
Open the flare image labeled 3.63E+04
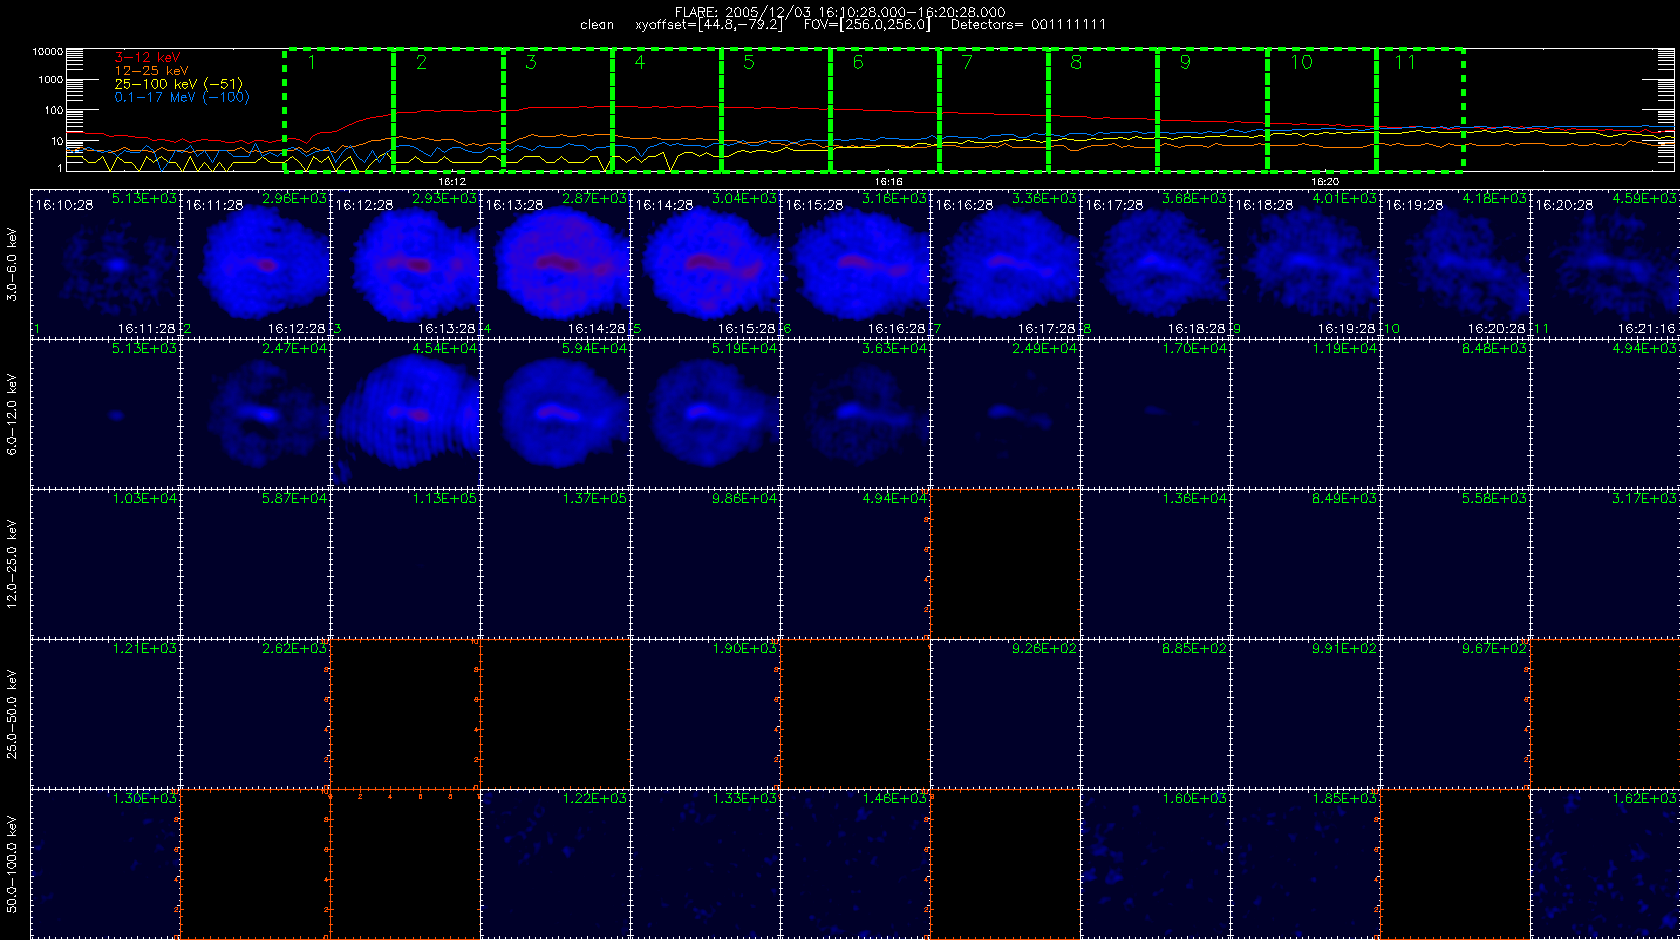pos(855,414)
